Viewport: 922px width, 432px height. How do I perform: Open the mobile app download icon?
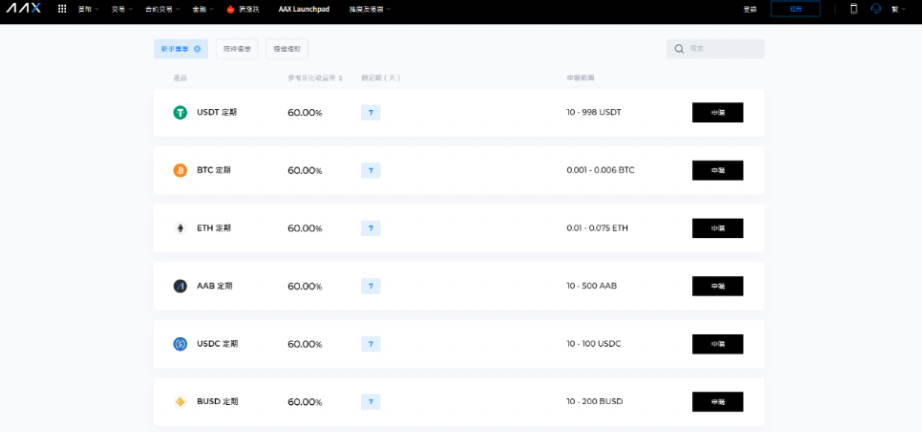[x=853, y=9]
